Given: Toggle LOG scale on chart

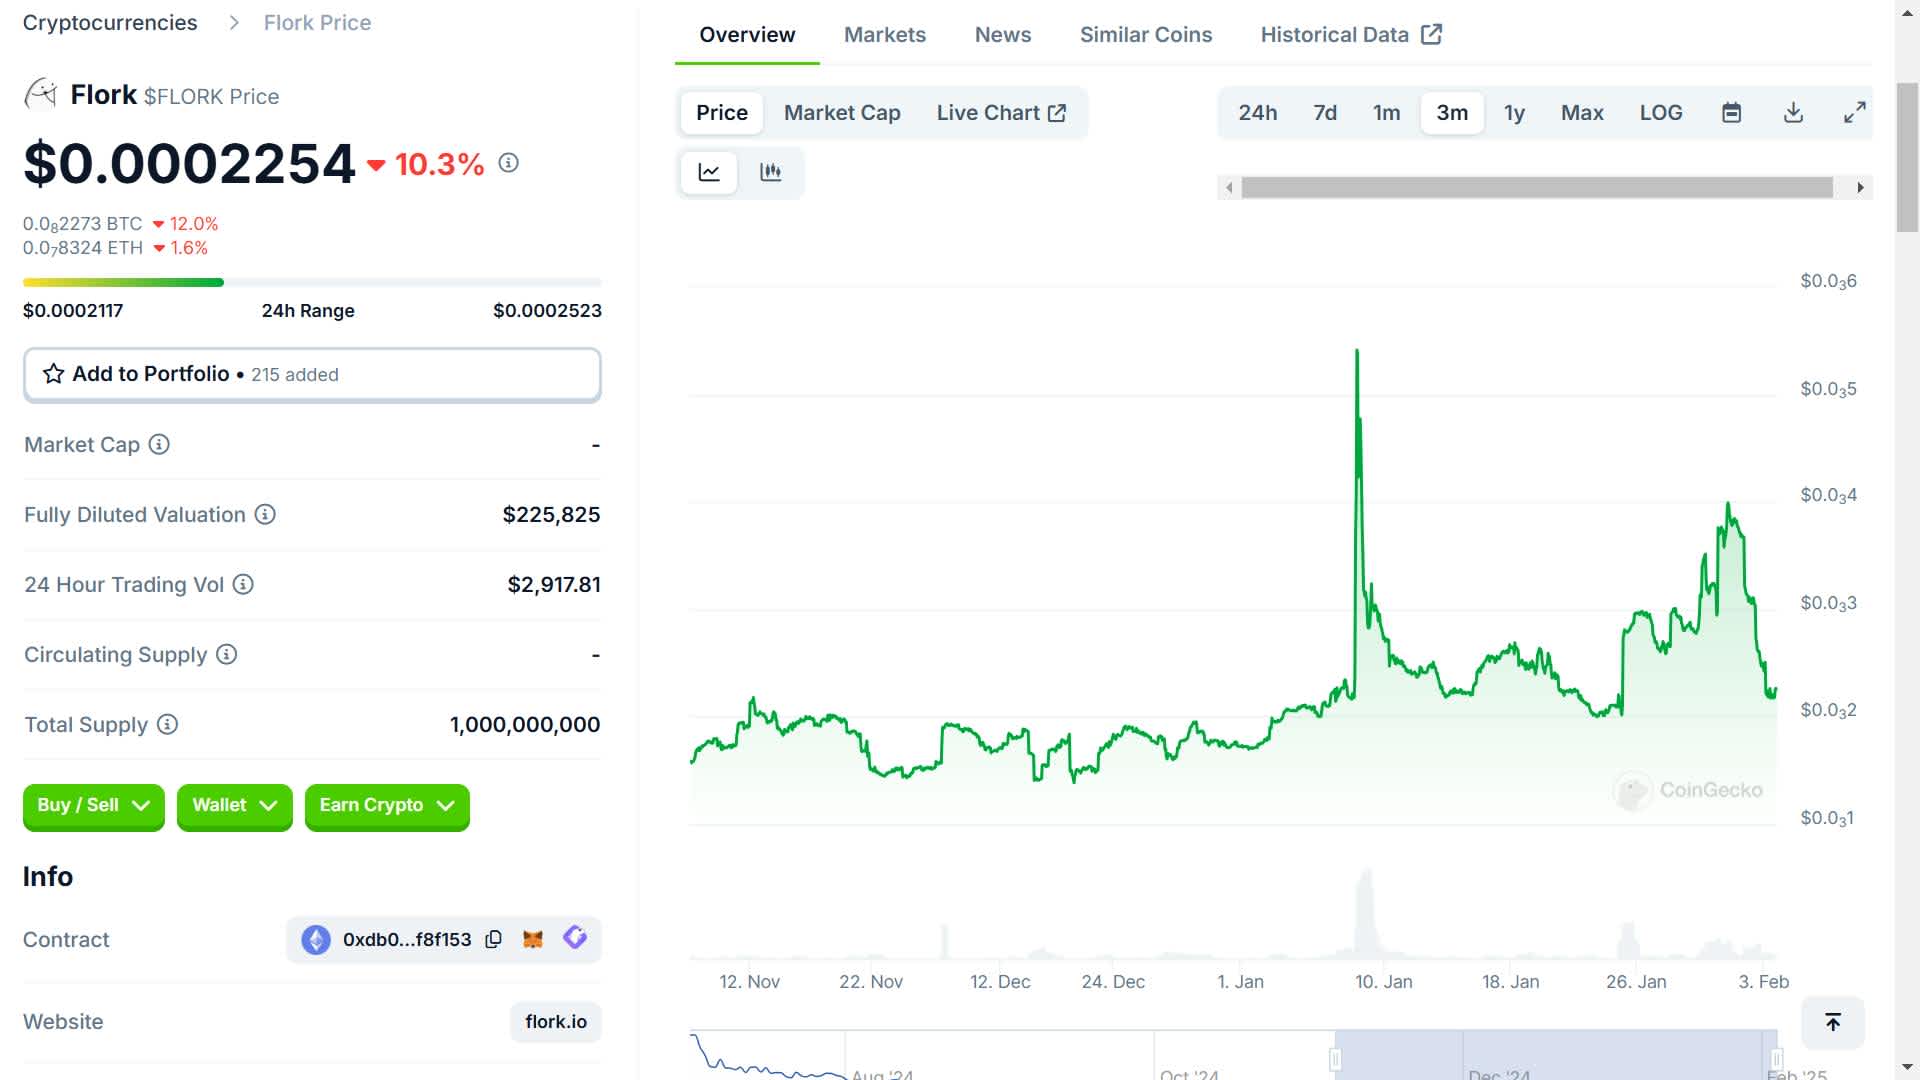Looking at the screenshot, I should coord(1661,113).
